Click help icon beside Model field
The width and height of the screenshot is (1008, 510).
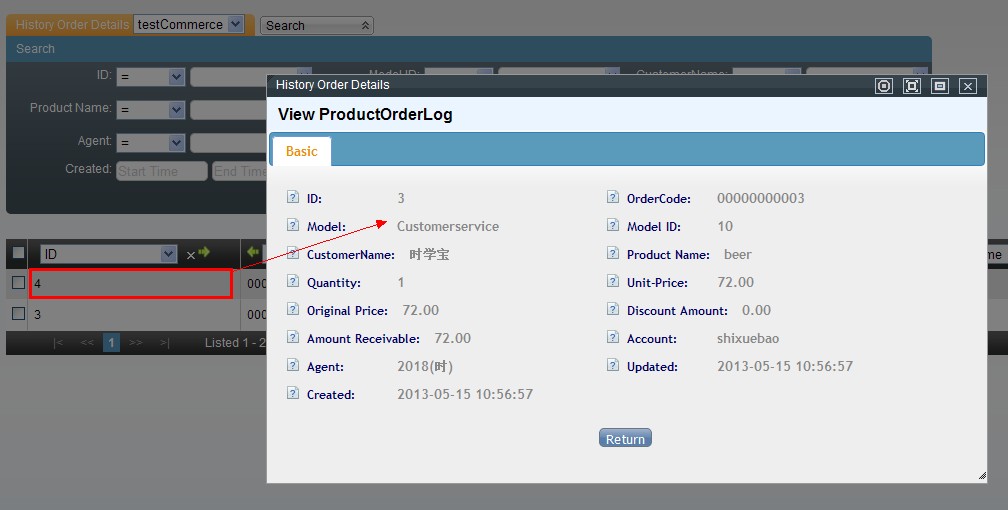click(x=293, y=226)
